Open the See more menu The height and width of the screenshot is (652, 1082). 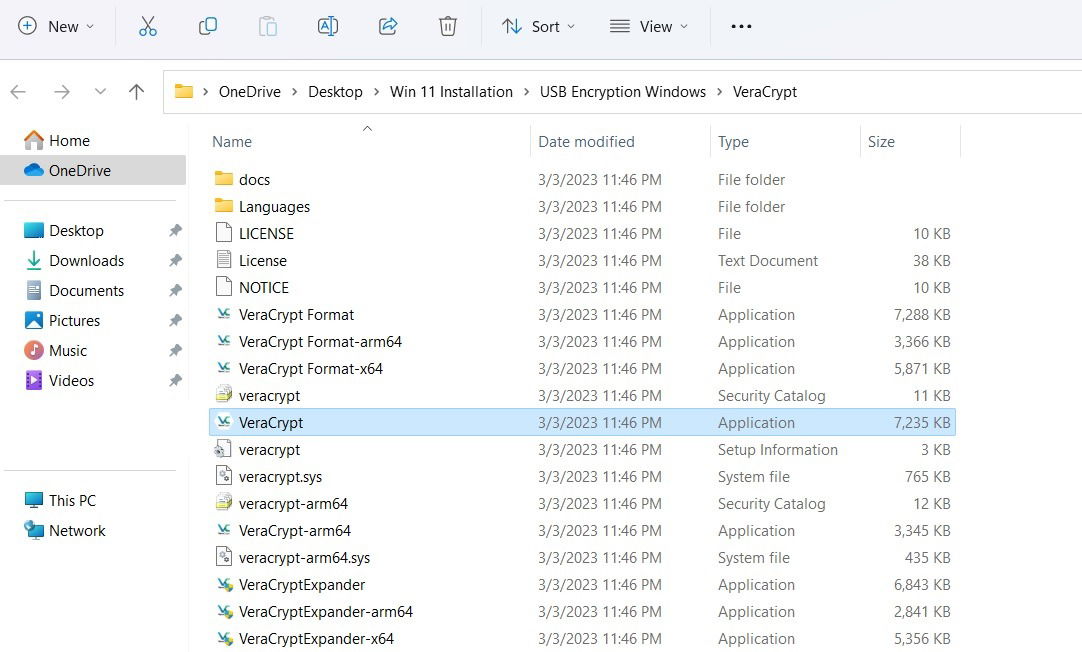[x=740, y=26]
